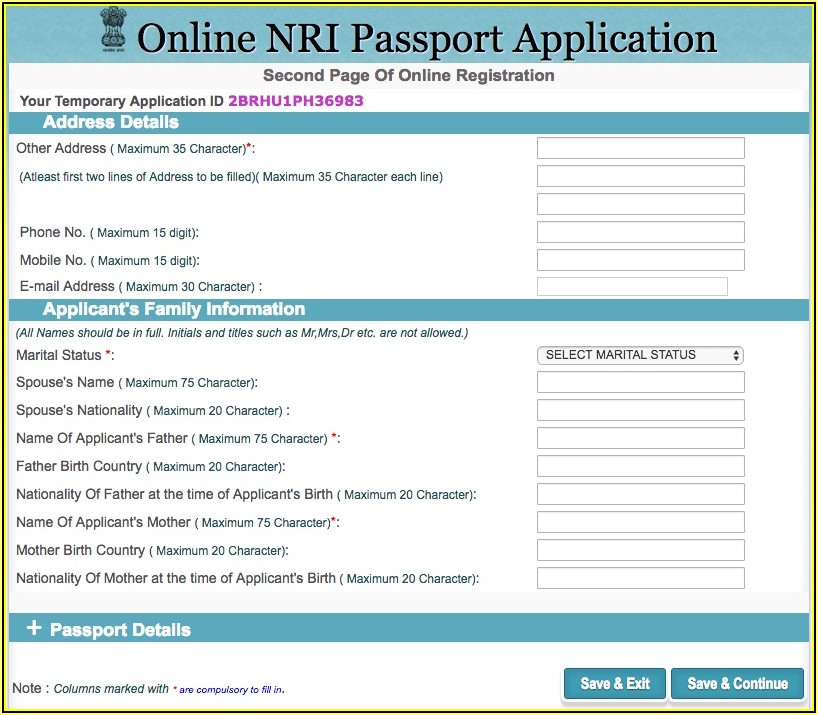This screenshot has width=818, height=715.
Task: Click the Phone No. input field
Action: 640,233
